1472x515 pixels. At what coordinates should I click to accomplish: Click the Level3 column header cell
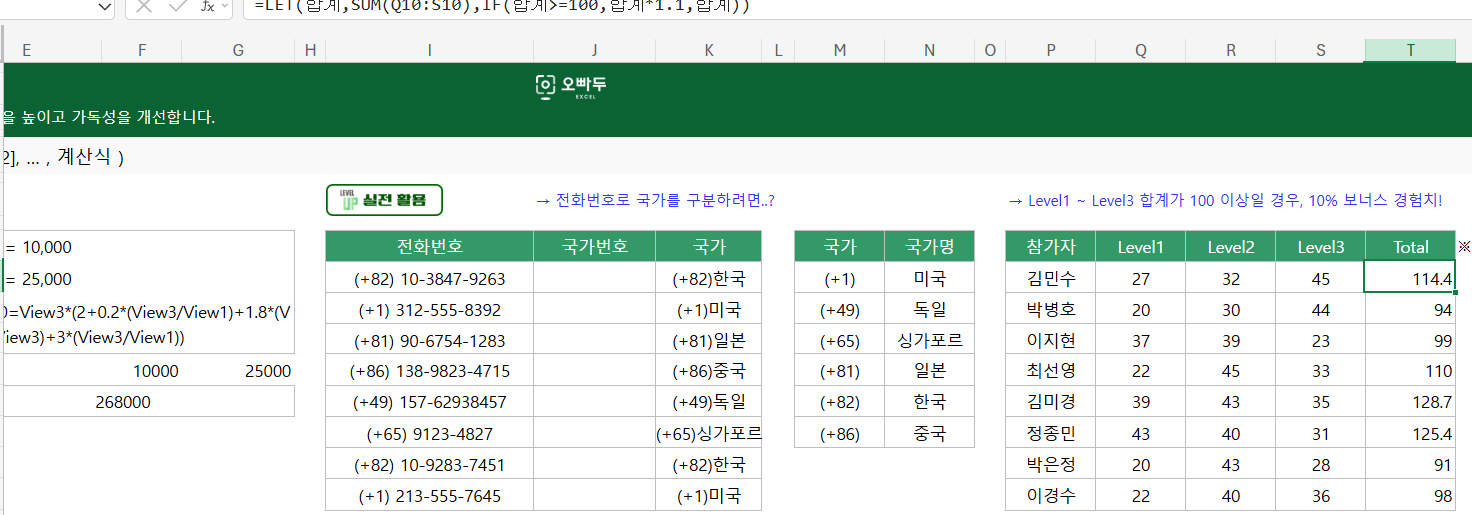[1320, 246]
